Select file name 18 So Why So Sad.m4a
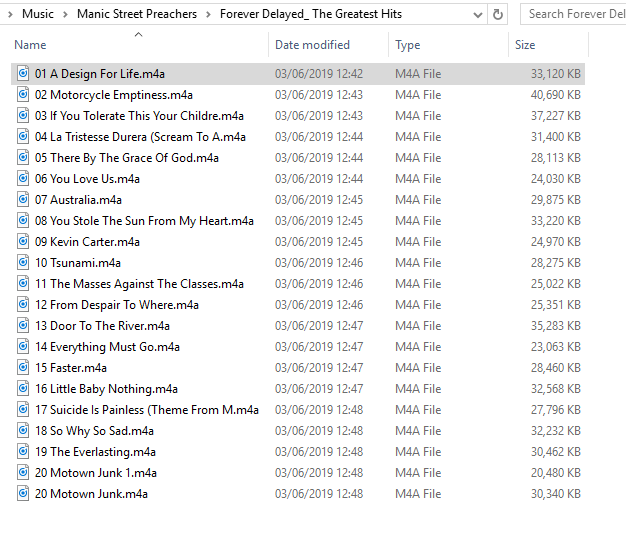Viewport: 626px width, 539px height. click(x=94, y=431)
